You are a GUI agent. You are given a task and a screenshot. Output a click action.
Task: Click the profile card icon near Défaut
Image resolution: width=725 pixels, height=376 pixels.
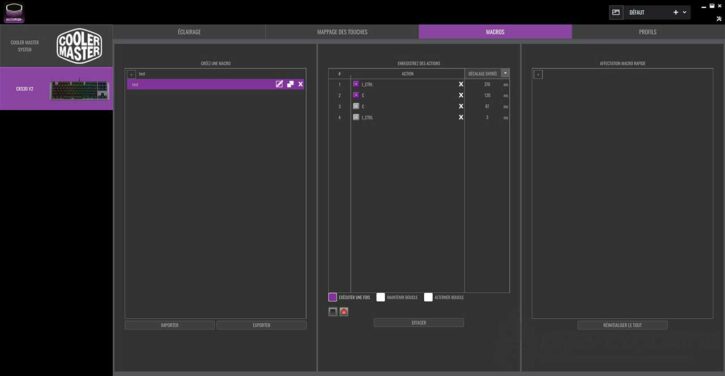click(616, 12)
